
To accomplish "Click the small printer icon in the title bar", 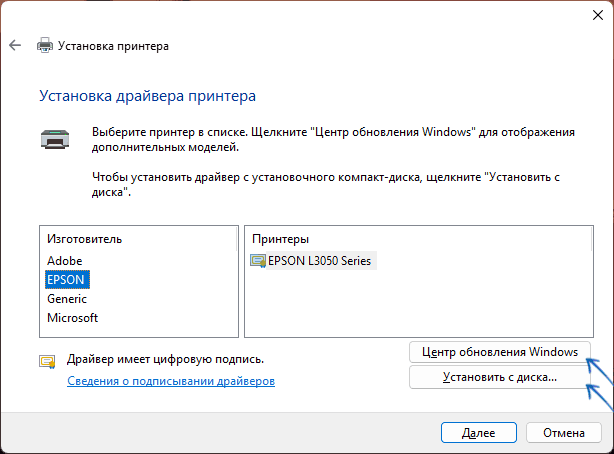I will [x=45, y=46].
